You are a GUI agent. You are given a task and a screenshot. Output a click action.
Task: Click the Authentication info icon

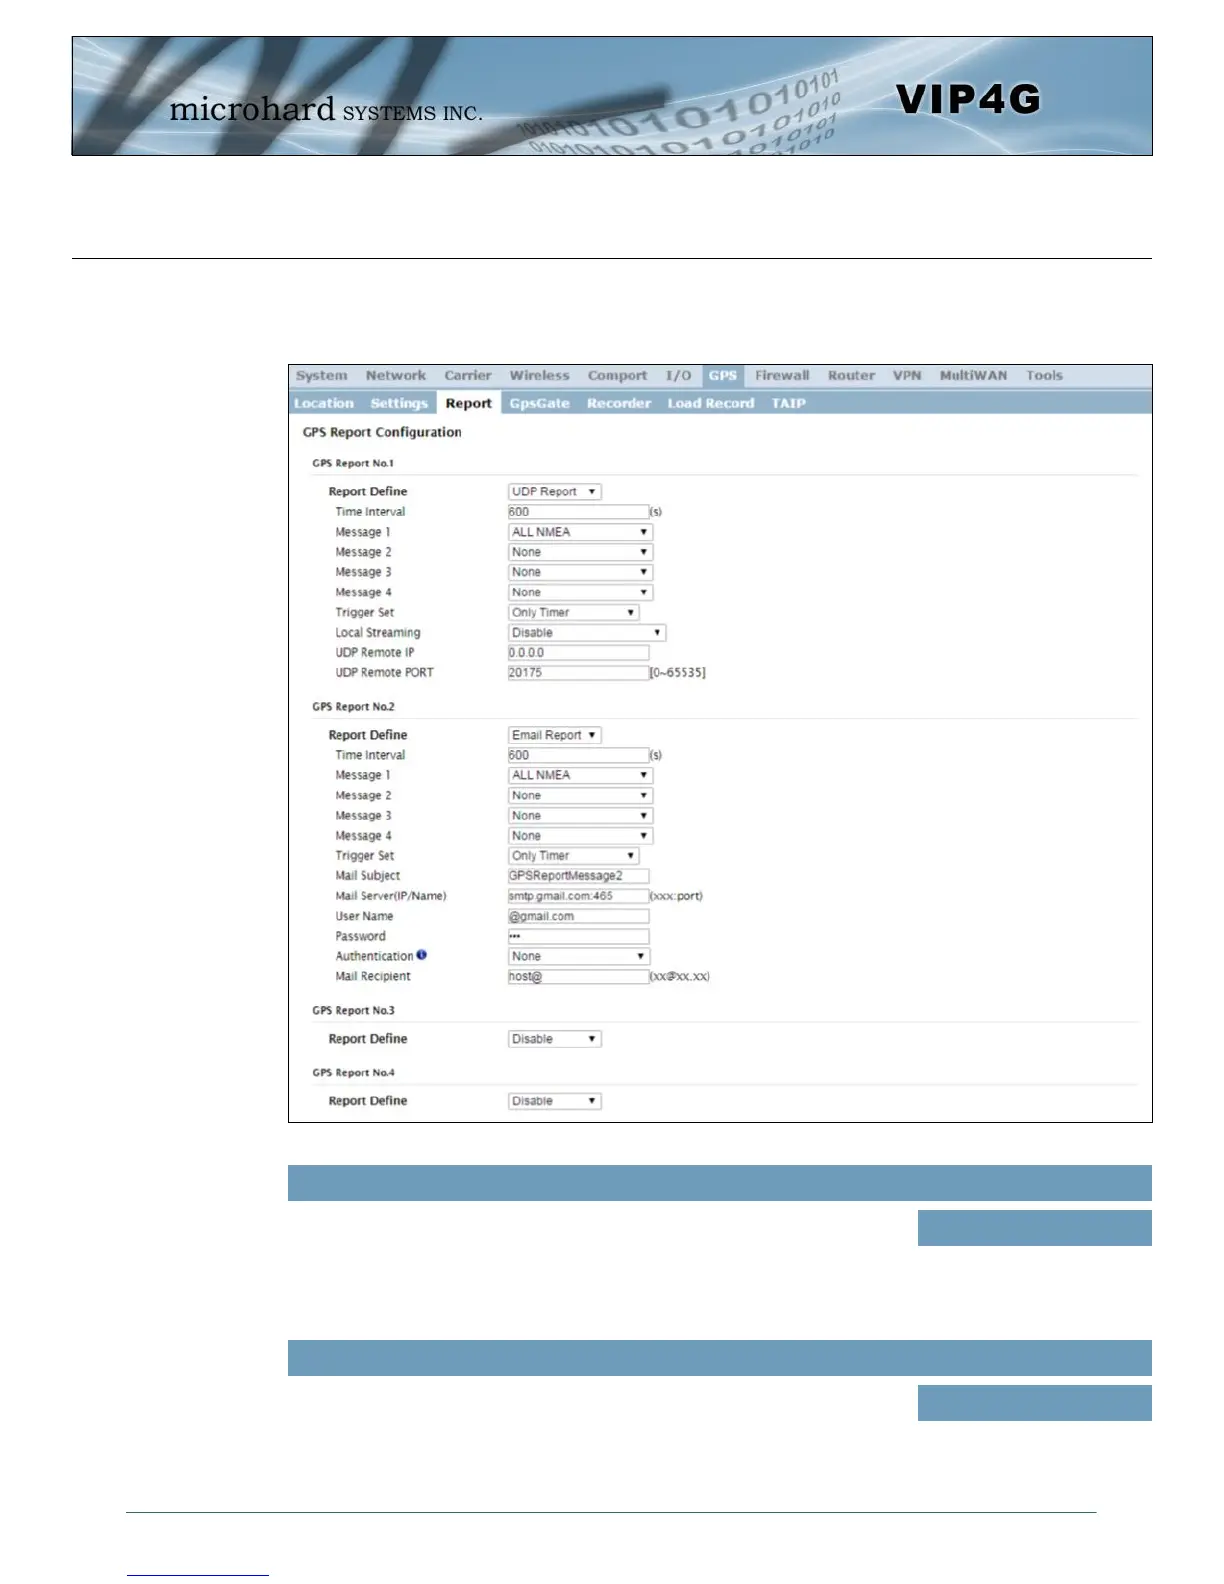point(422,955)
